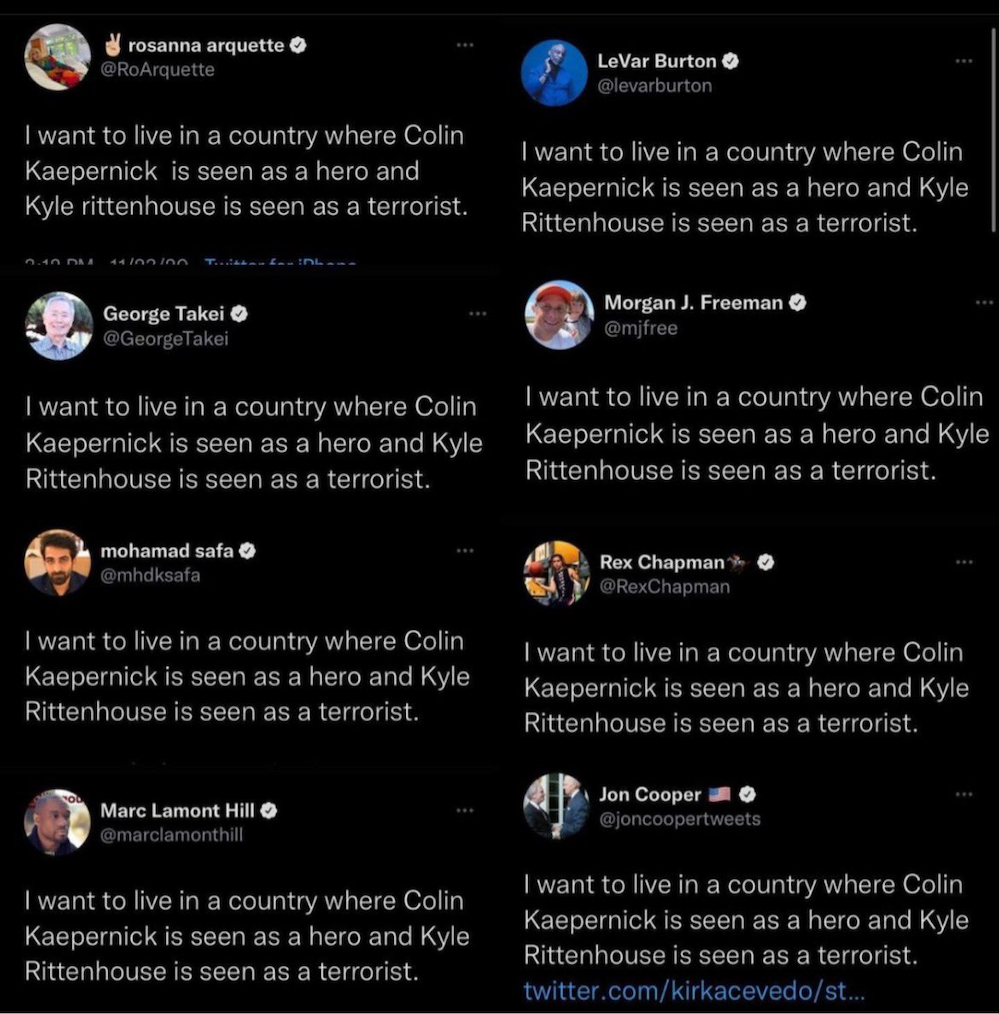
Task: Expand more options on Marc Lamont Hill's tweet
Action: coord(464,810)
